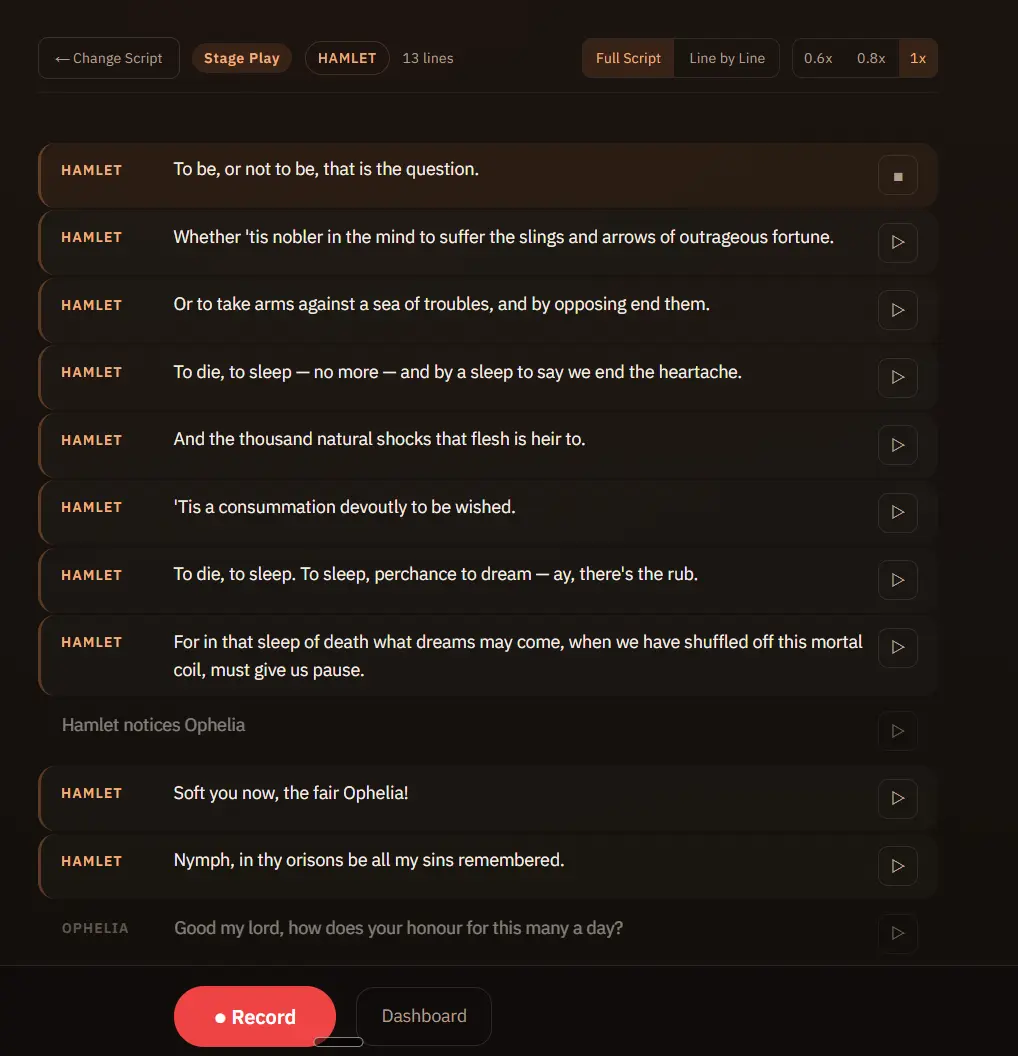Screen dimensions: 1018x1056
Task: Open the Dashboard
Action: [423, 1016]
